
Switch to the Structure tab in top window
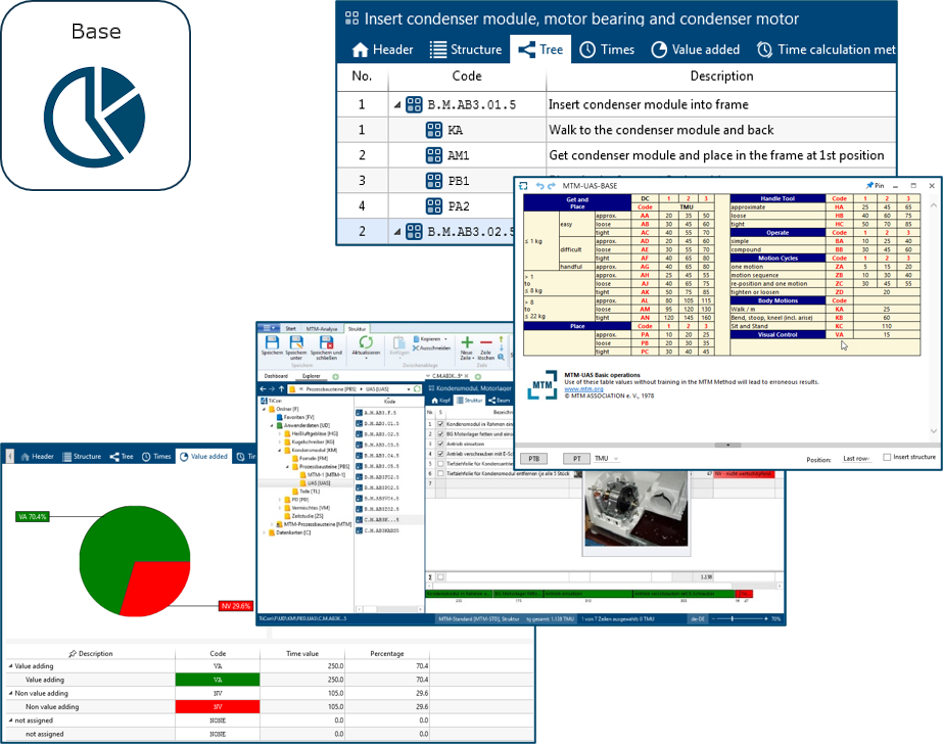click(466, 49)
